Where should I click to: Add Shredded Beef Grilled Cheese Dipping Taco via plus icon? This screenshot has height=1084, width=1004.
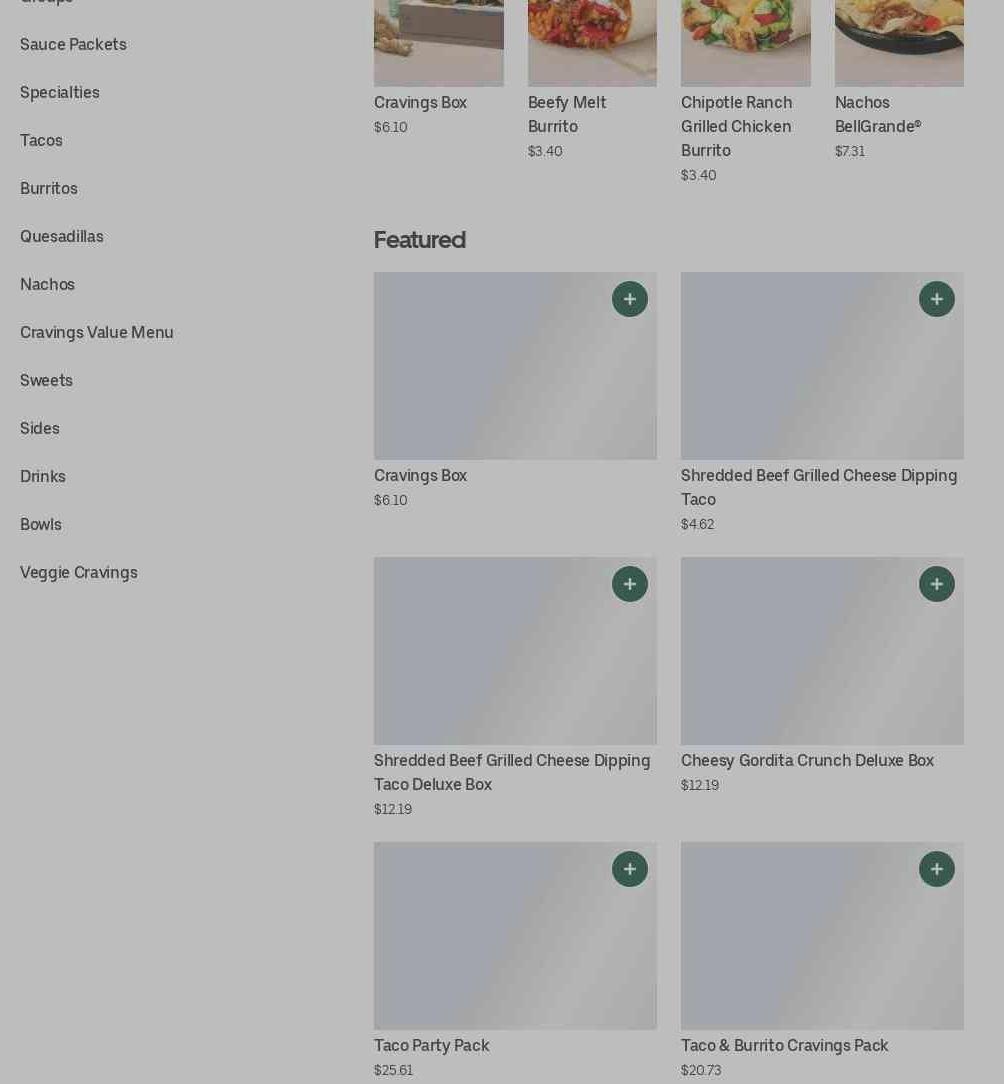point(936,299)
